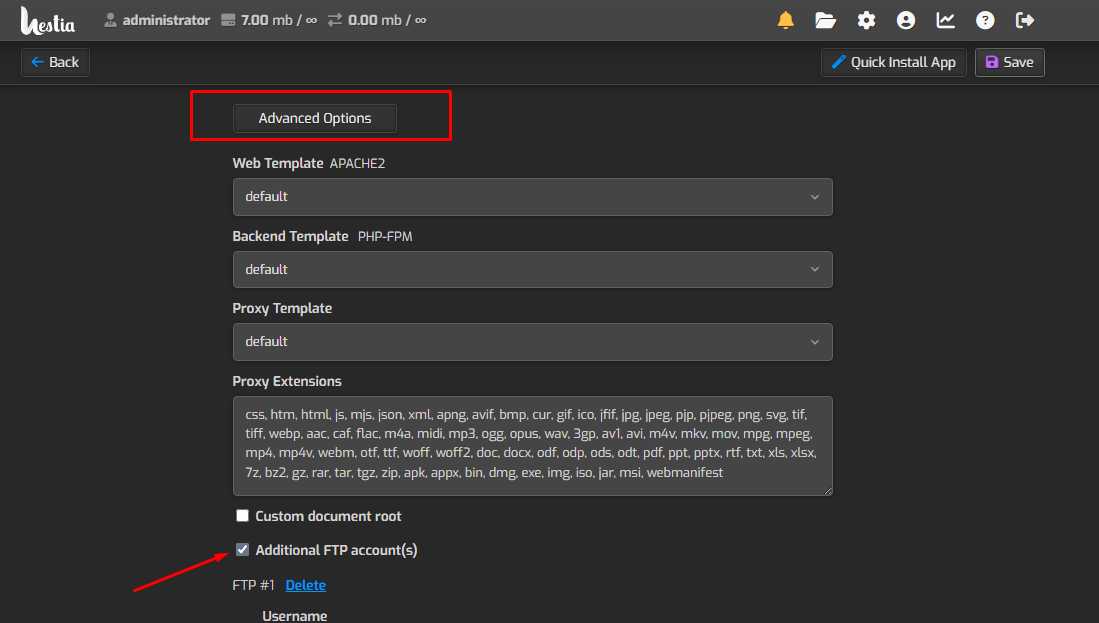Screen dimensions: 1099x623
Task: Open the notifications bell
Action: coord(786,20)
